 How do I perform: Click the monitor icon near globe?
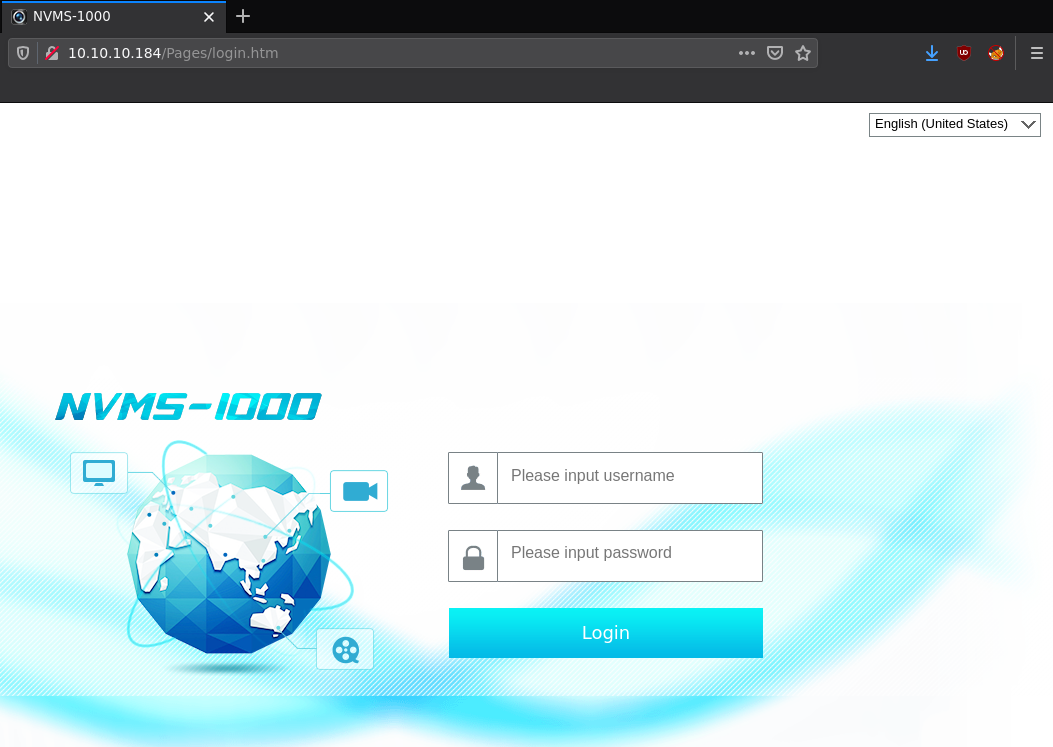click(99, 473)
